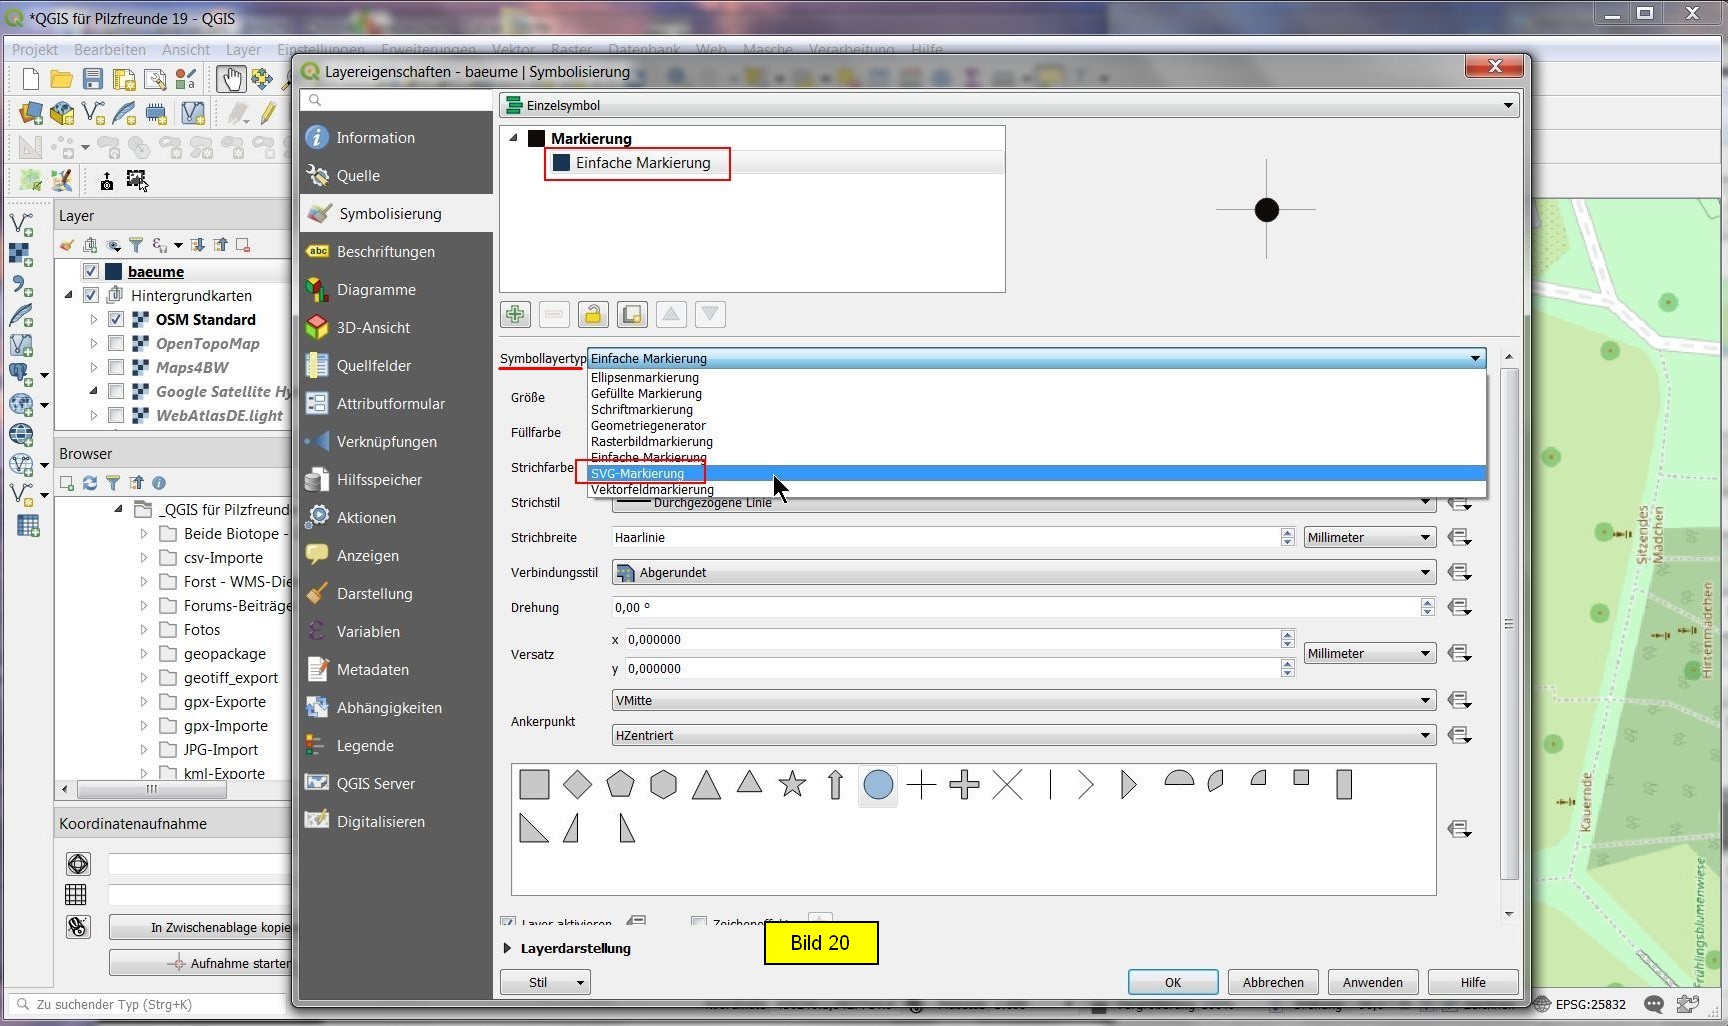
Task: Select the pentagon marker shape
Action: pos(620,785)
